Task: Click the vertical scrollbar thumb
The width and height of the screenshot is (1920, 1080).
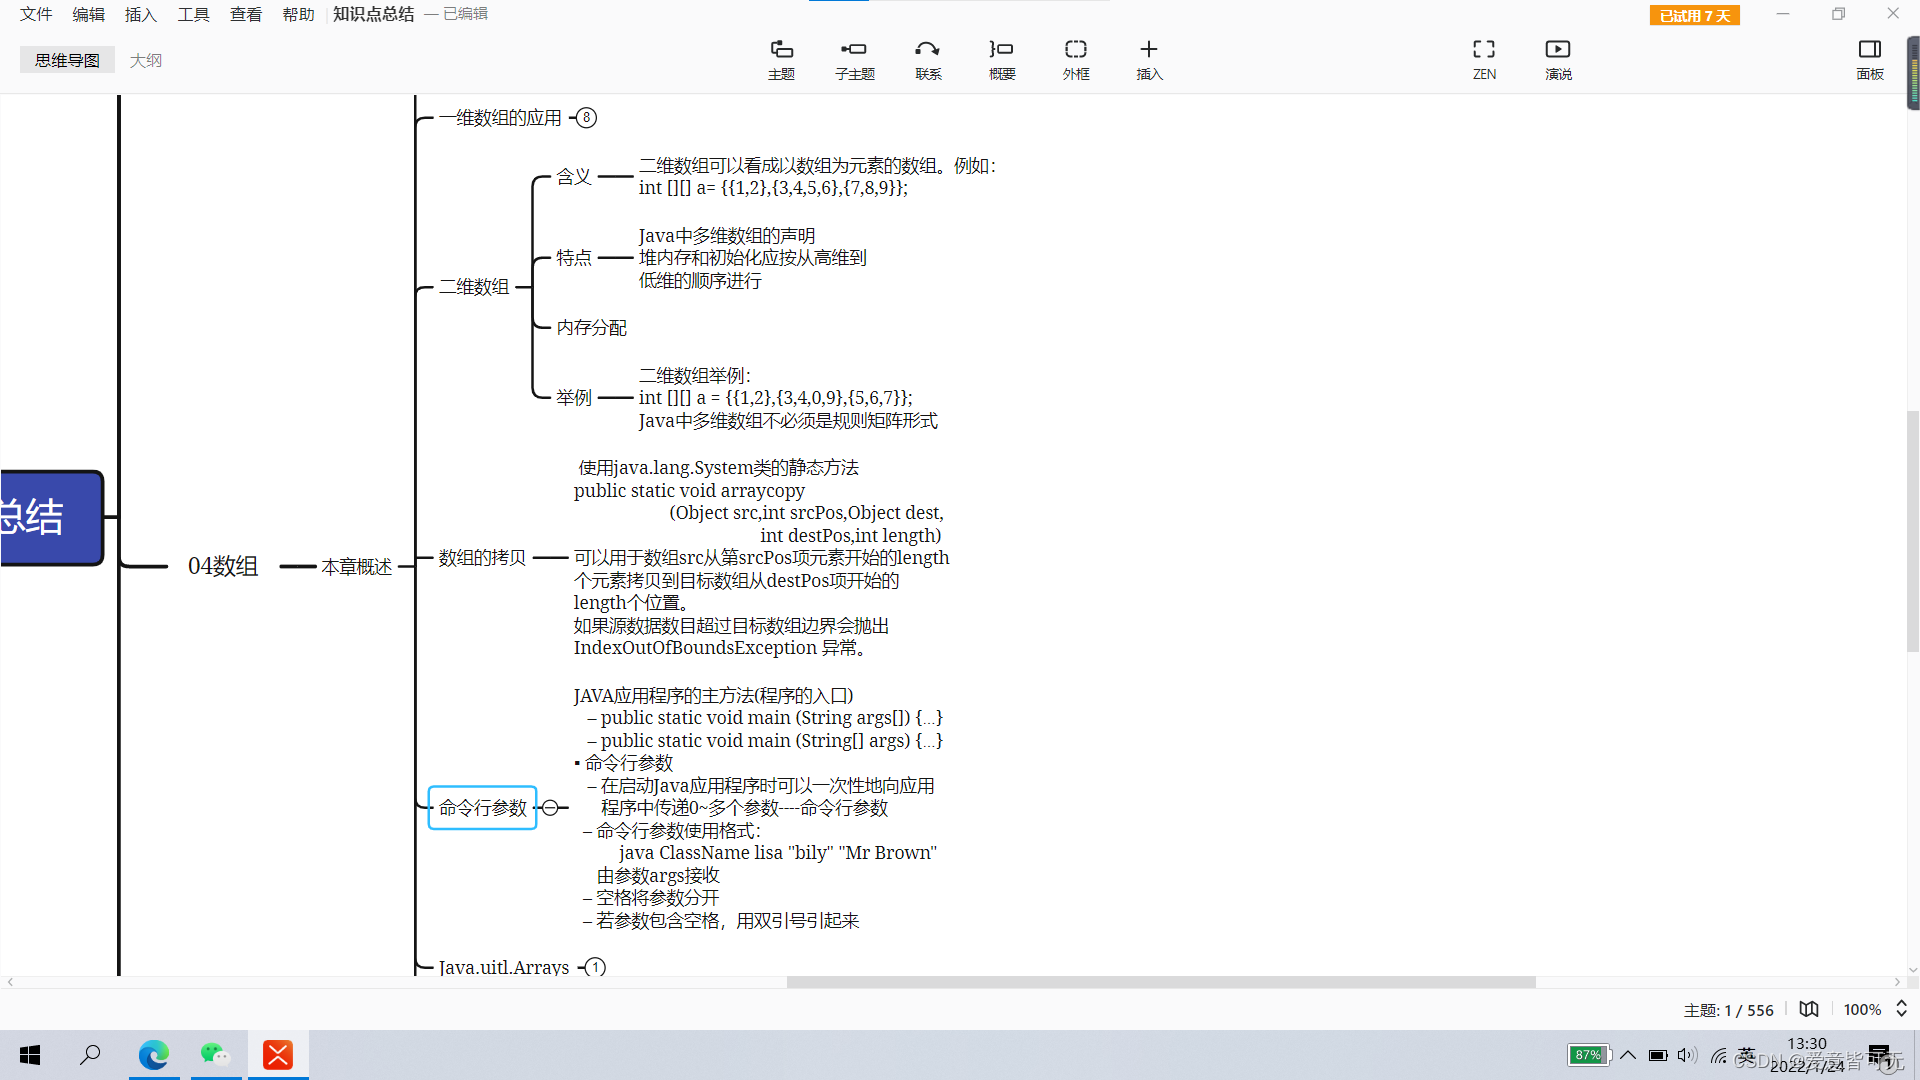Action: click(x=1912, y=531)
